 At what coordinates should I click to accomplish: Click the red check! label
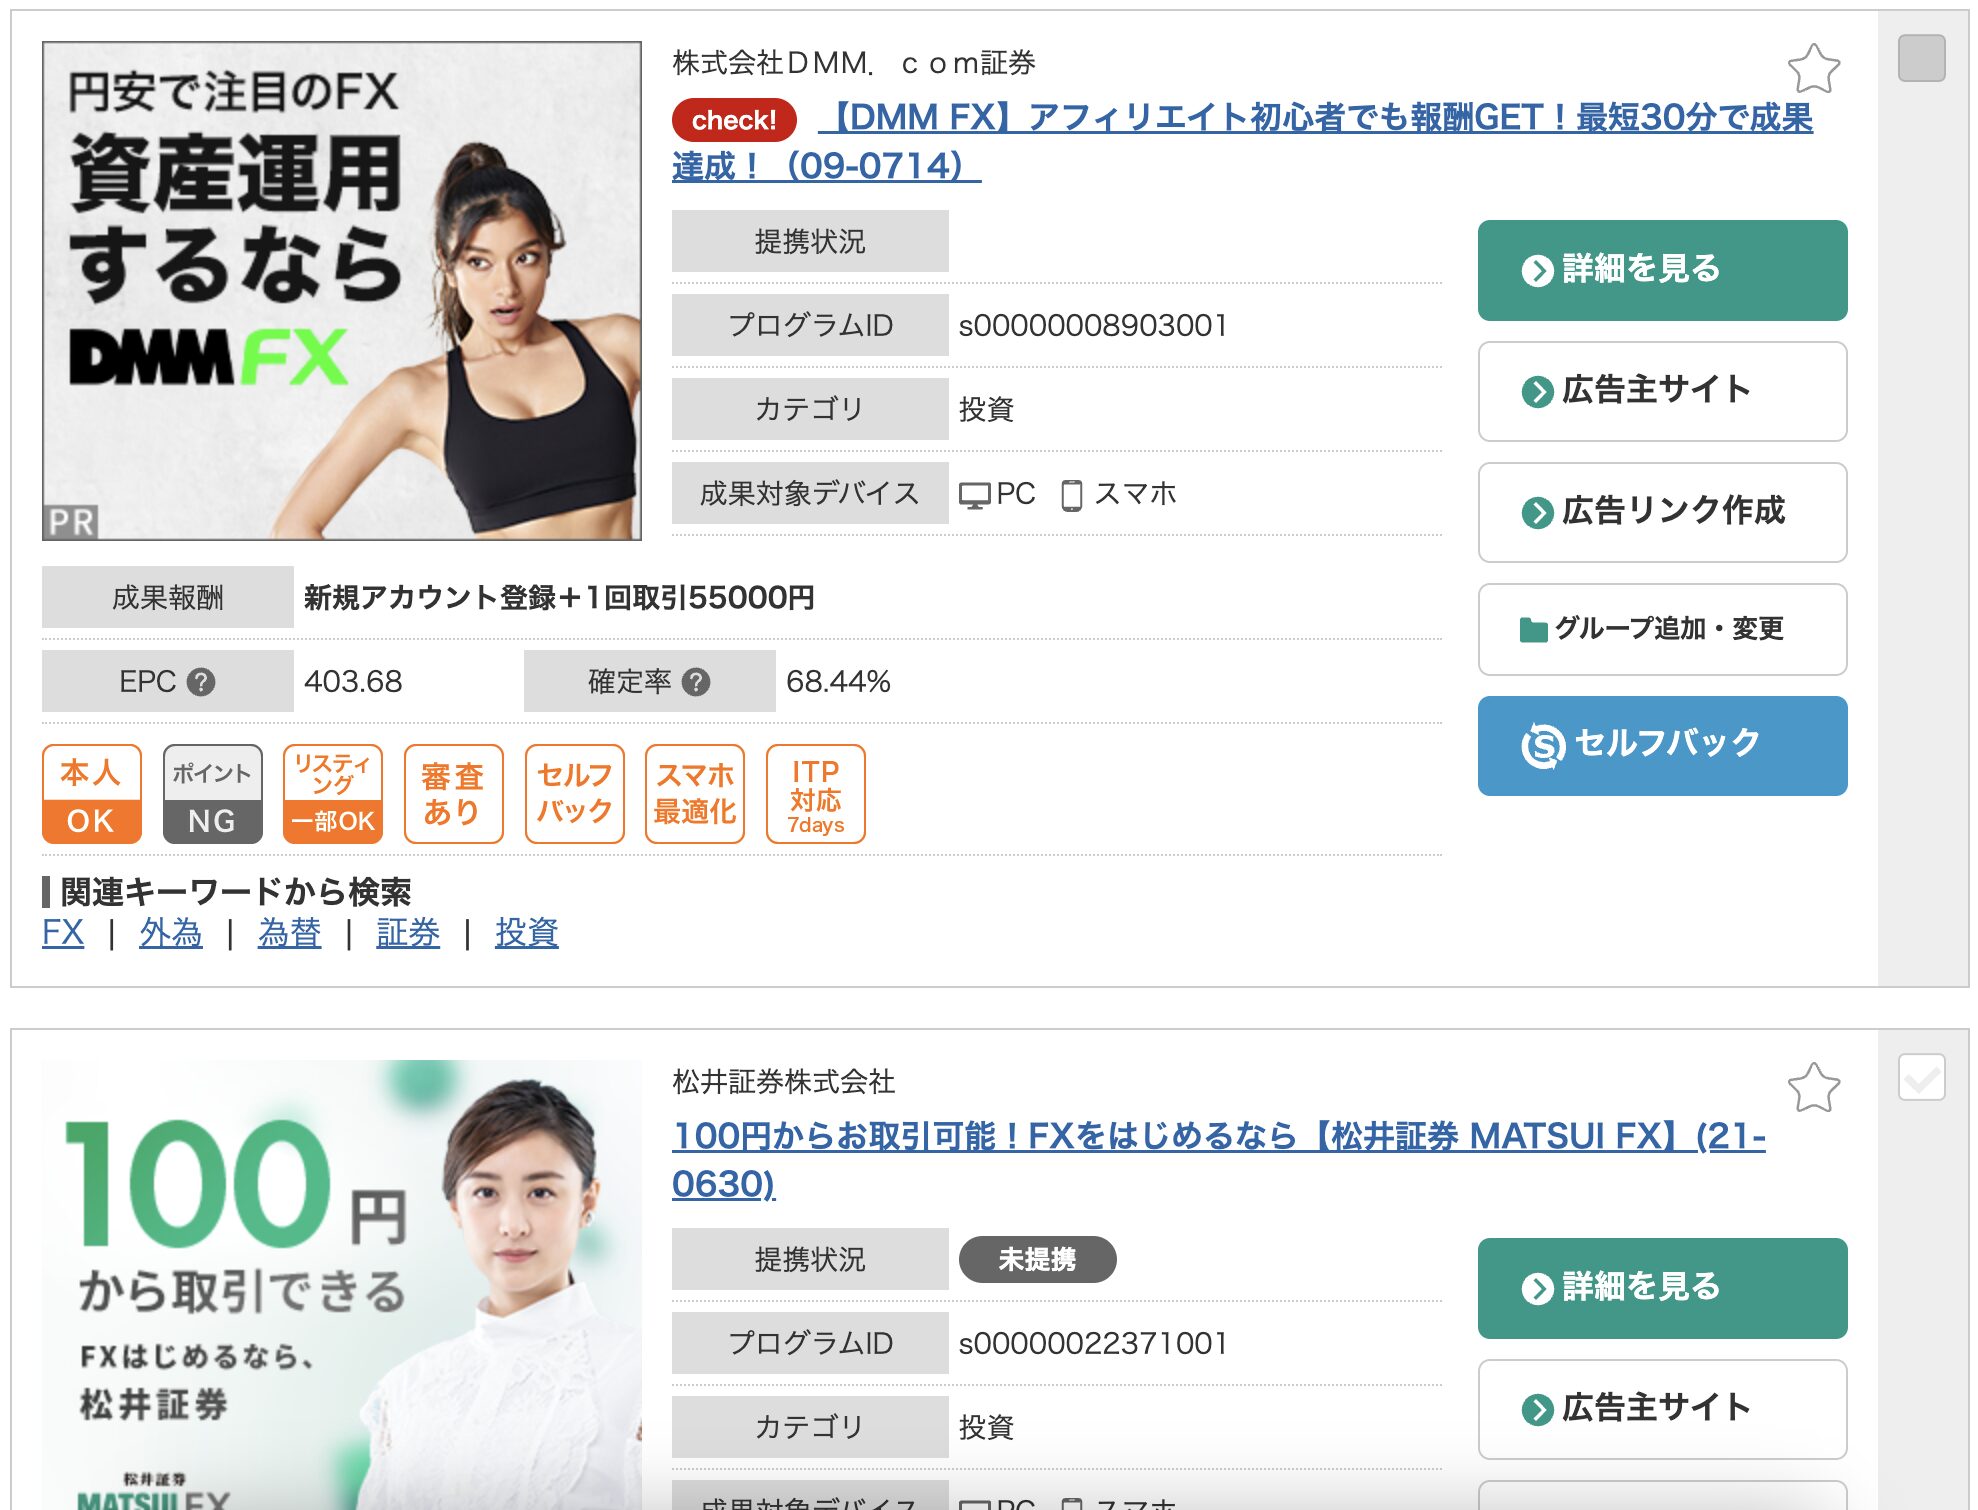tap(734, 120)
